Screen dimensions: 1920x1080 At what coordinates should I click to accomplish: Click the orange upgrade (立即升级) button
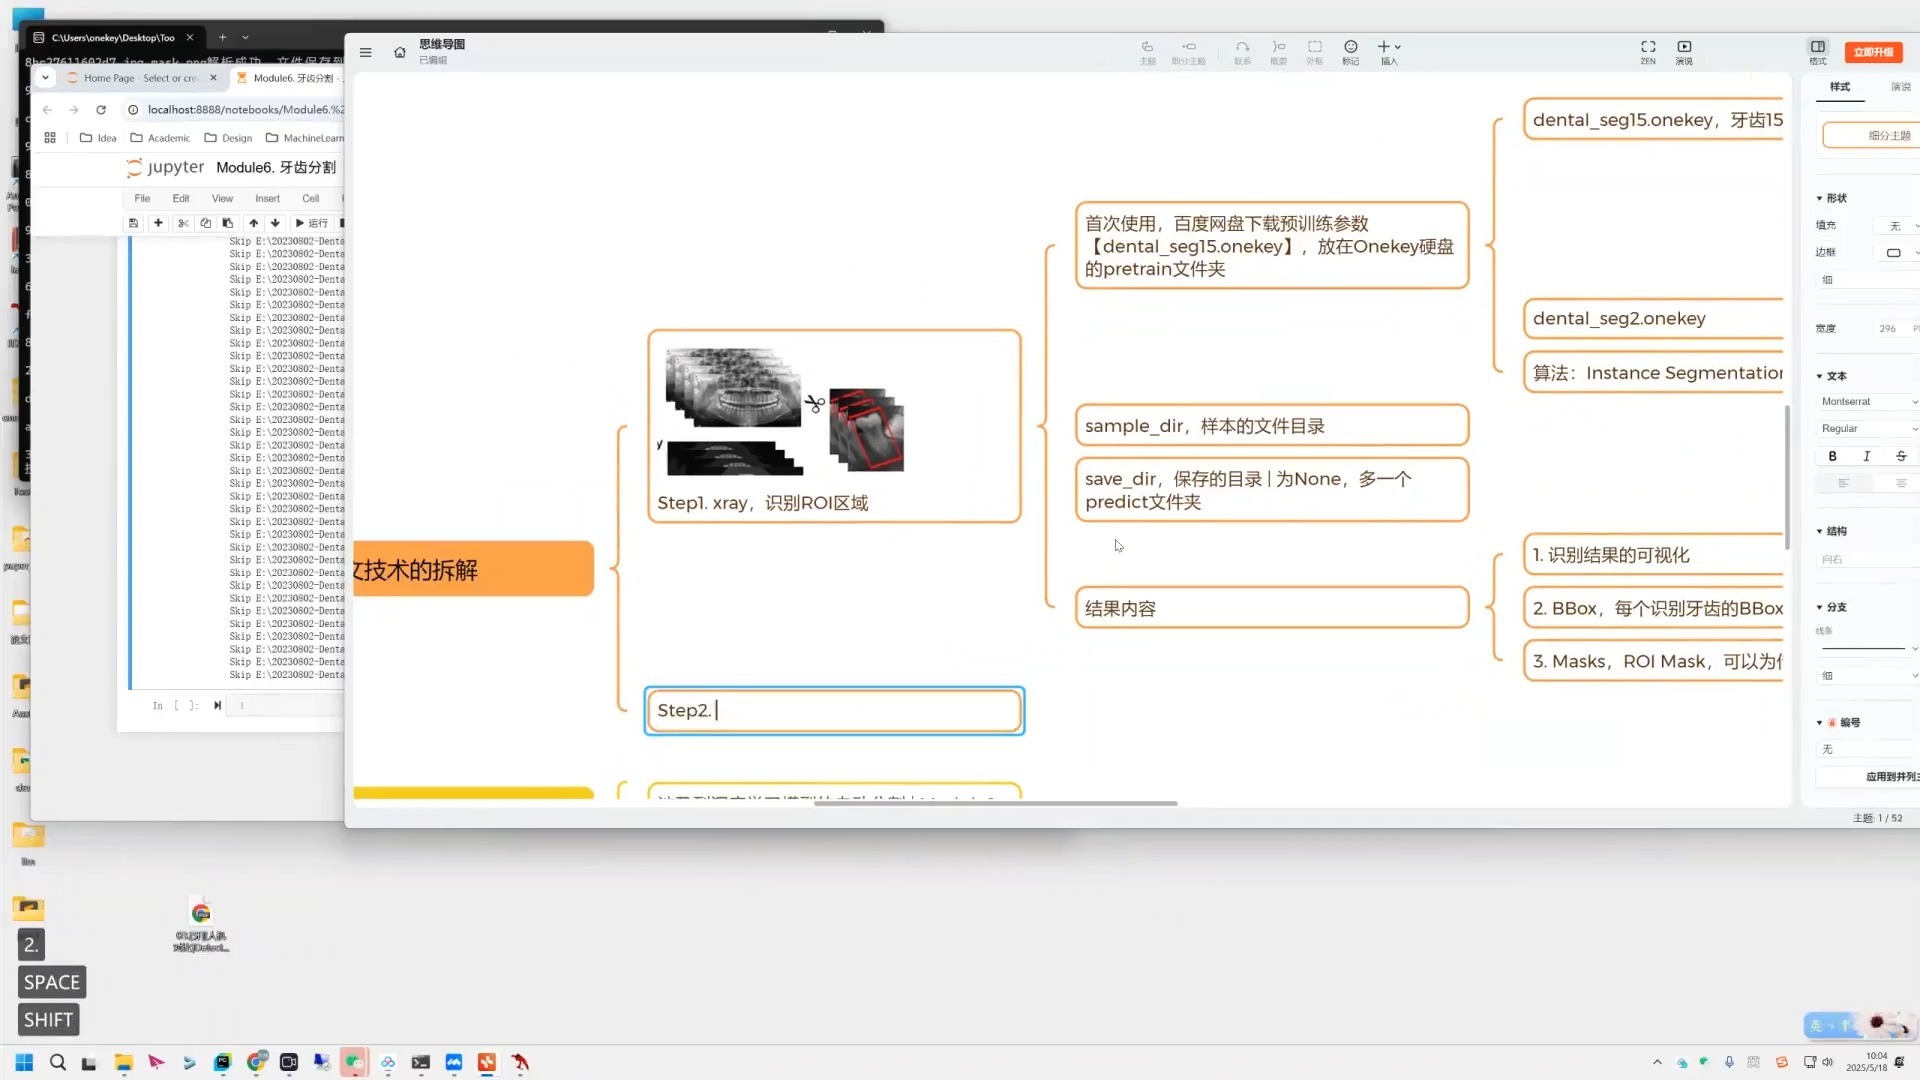tap(1873, 52)
